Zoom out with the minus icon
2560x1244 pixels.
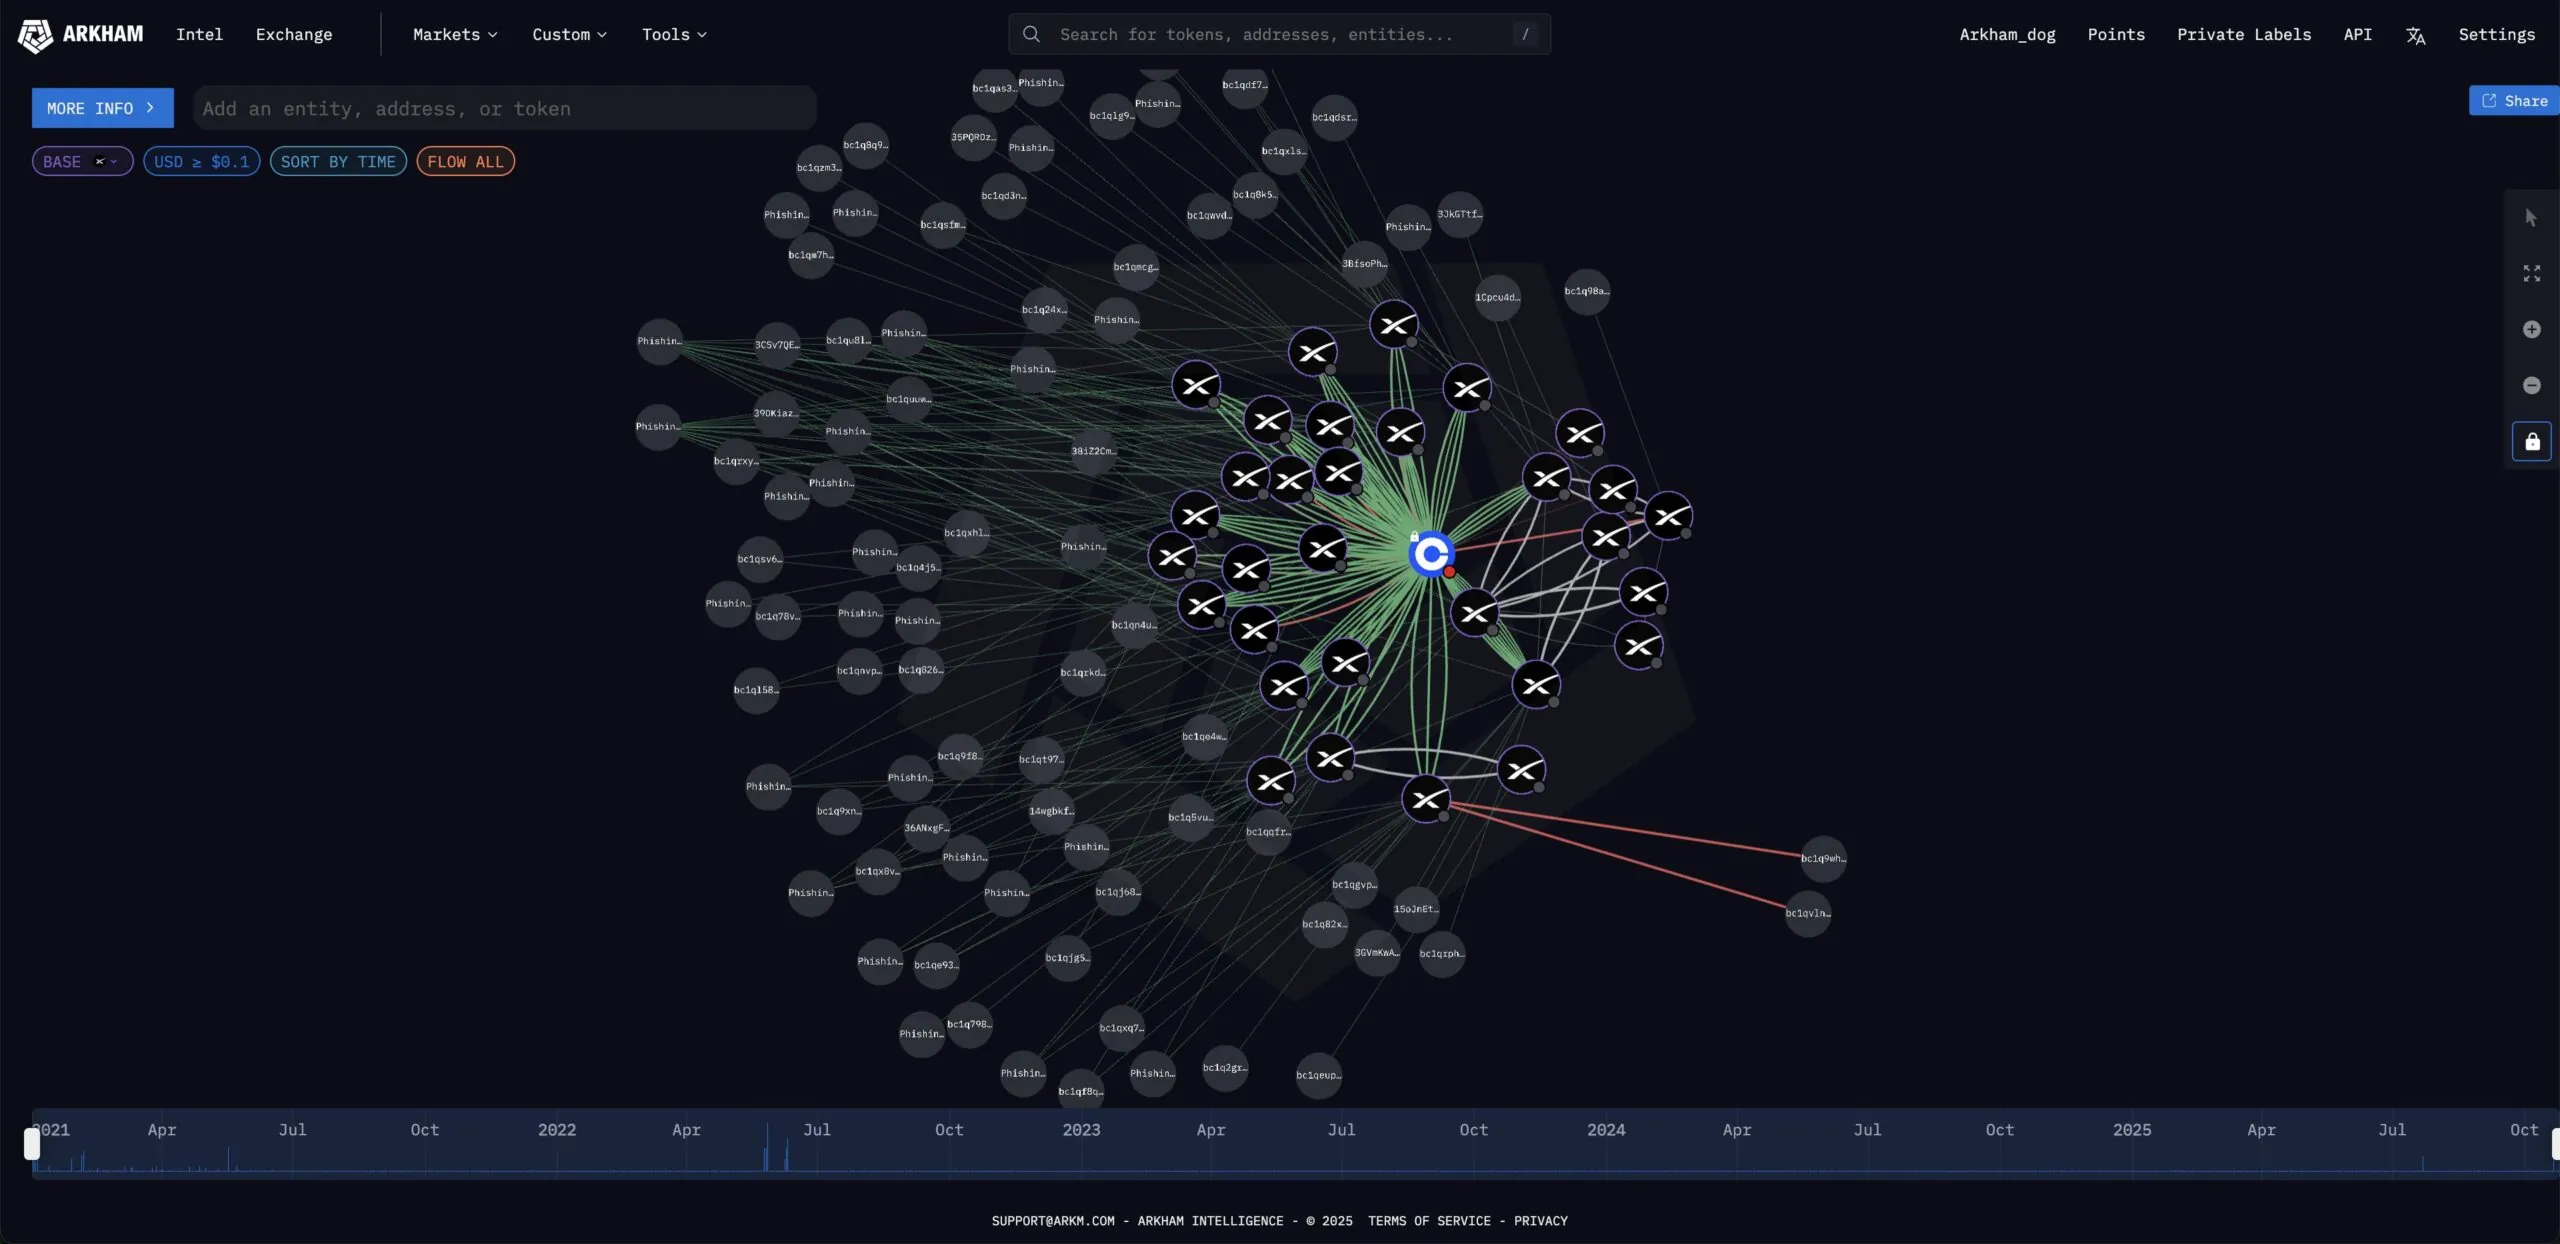[x=2531, y=385]
